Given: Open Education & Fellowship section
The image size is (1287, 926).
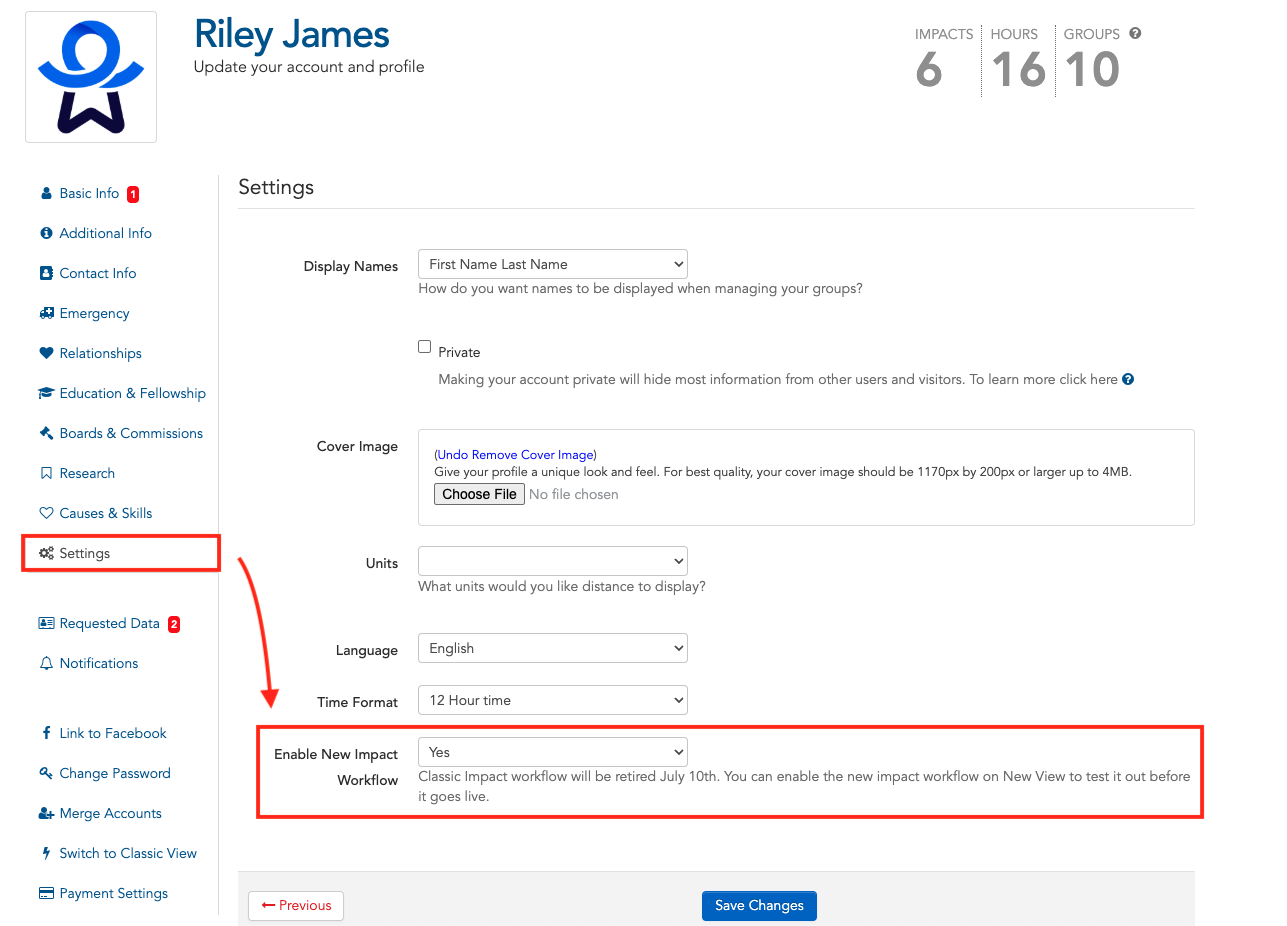Looking at the screenshot, I should point(133,393).
